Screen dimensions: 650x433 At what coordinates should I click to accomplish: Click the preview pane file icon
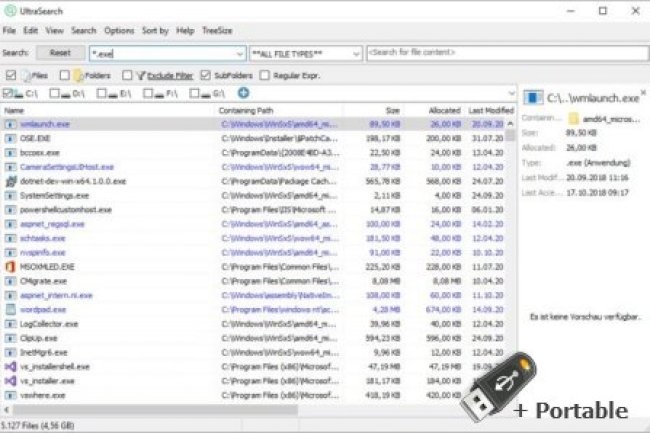[532, 98]
